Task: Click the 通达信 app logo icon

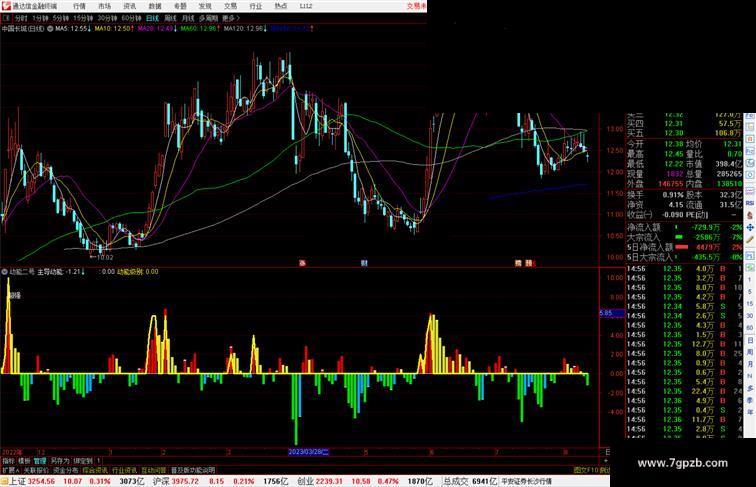Action: point(6,6)
